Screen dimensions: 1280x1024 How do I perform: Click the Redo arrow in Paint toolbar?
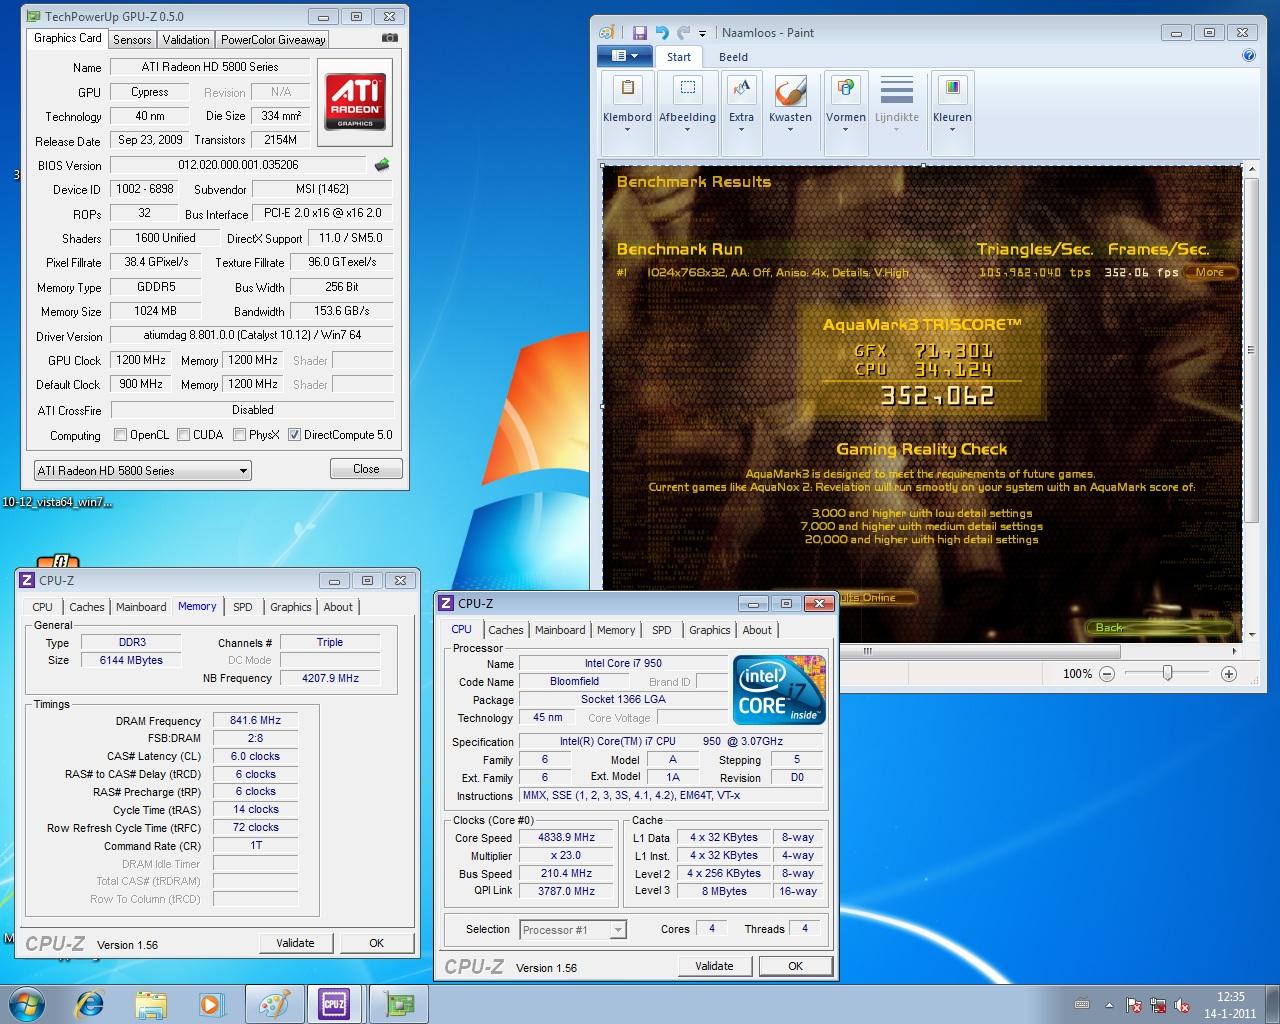pyautogui.click(x=684, y=33)
